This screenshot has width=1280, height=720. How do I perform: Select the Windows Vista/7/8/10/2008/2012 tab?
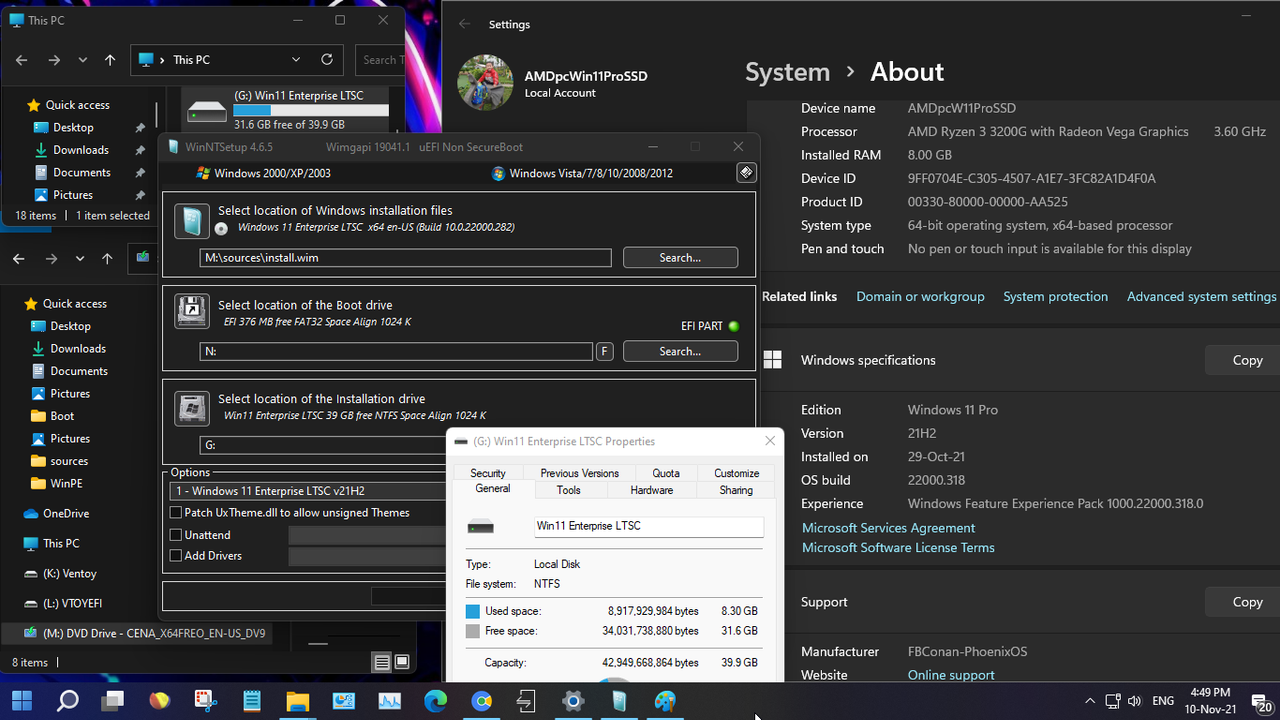pos(582,173)
